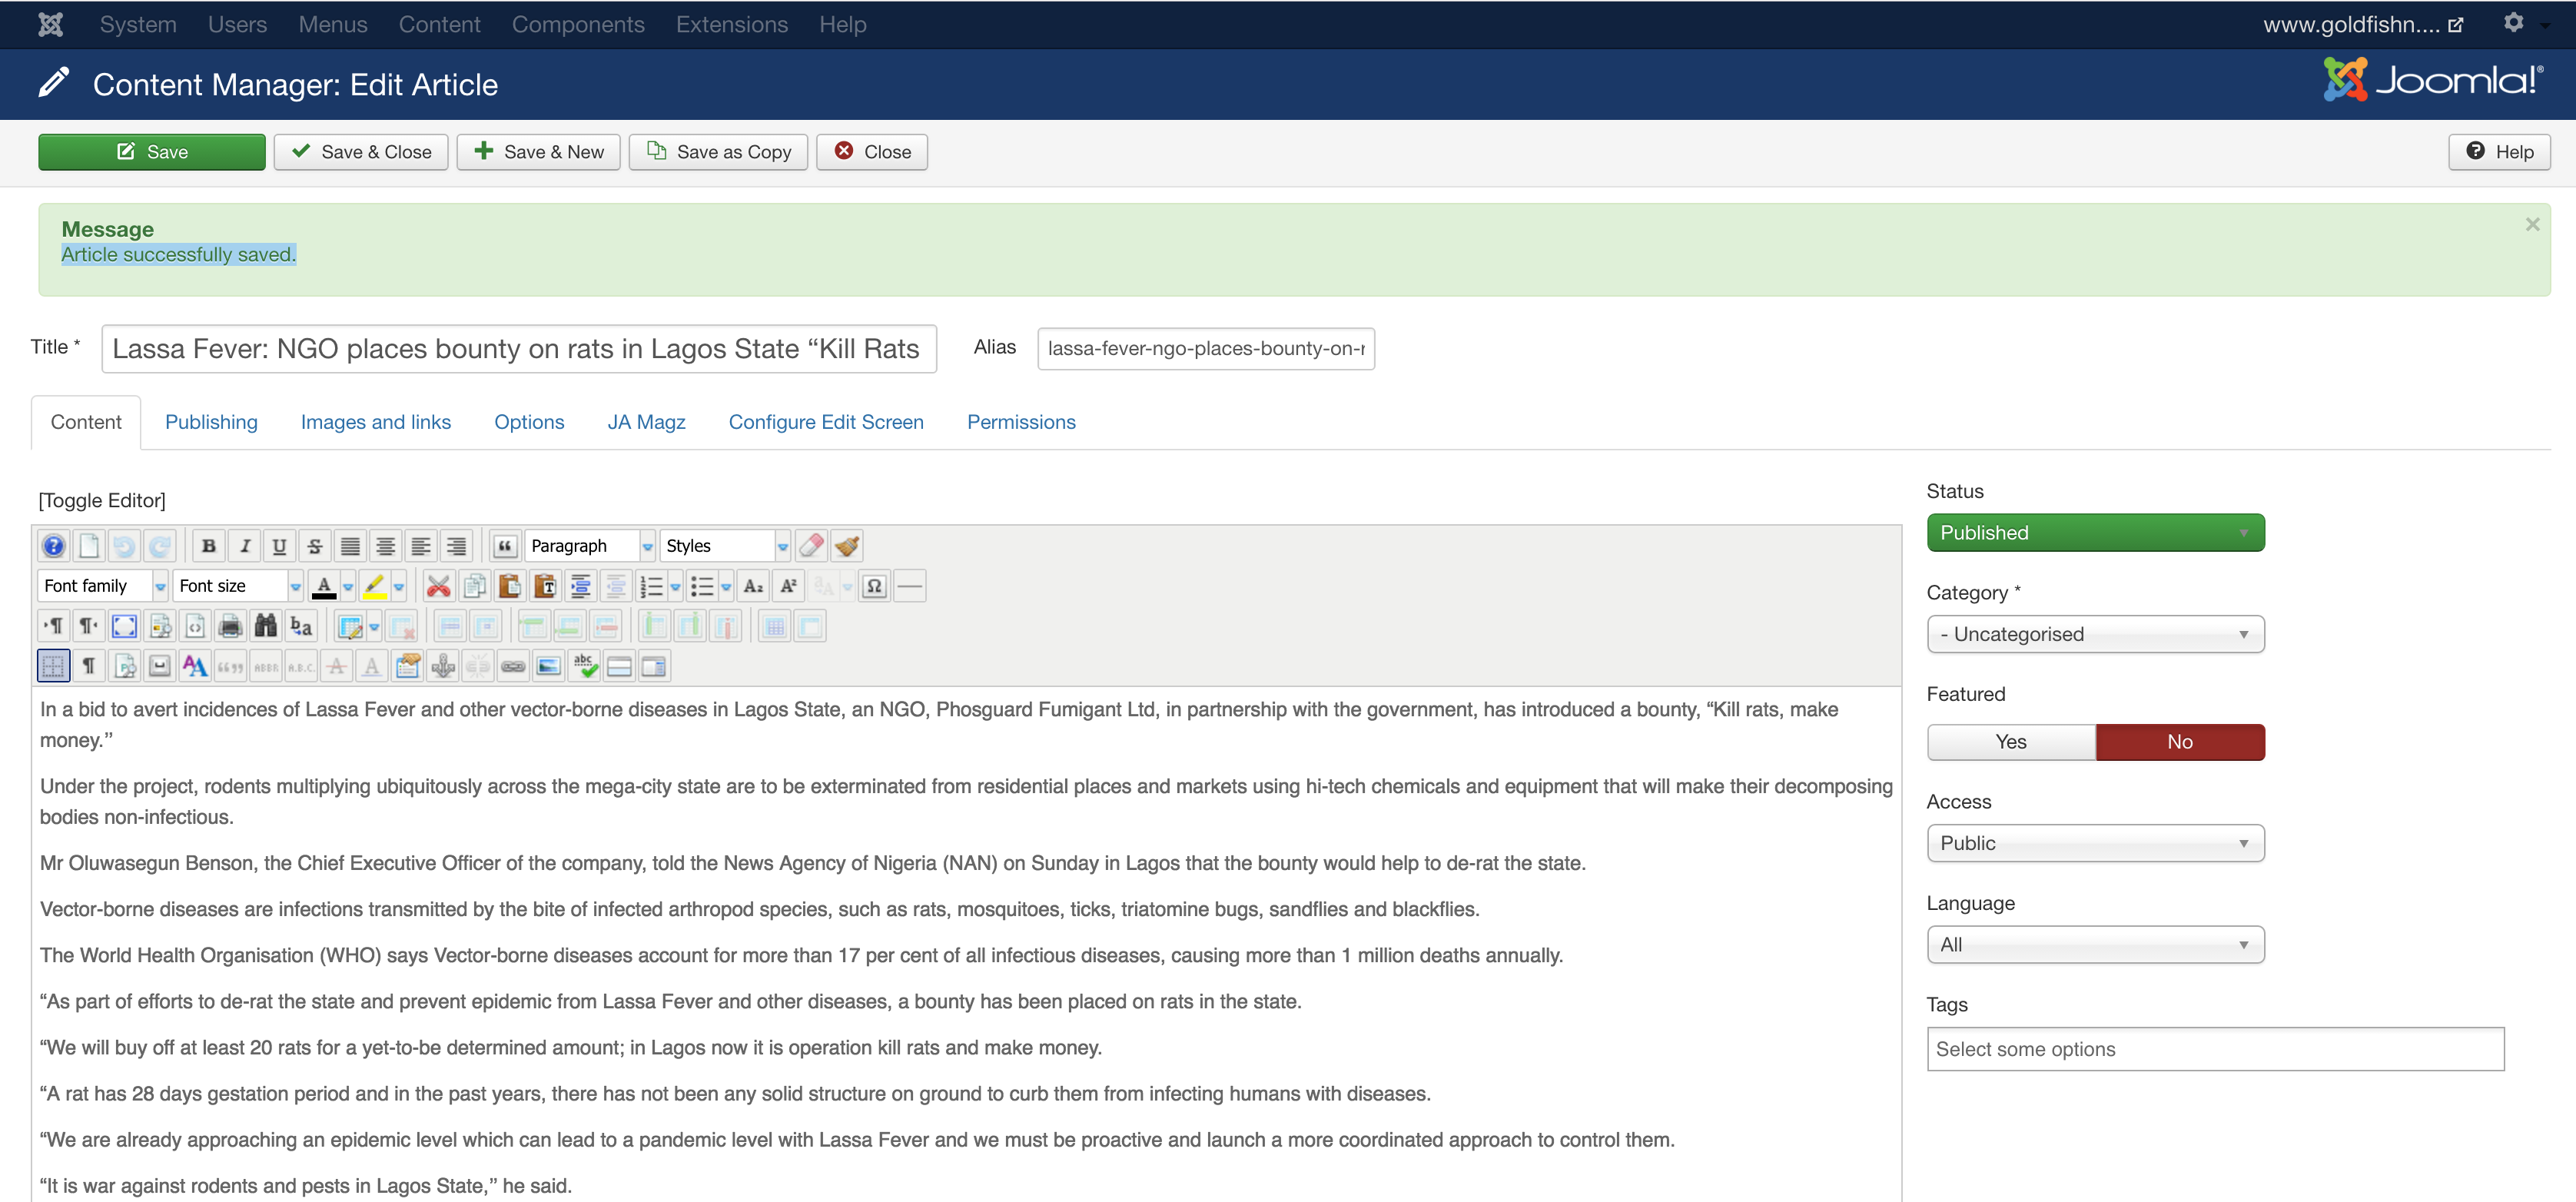Increase indent with the indent icon
The height and width of the screenshot is (1202, 2576).
tap(580, 586)
